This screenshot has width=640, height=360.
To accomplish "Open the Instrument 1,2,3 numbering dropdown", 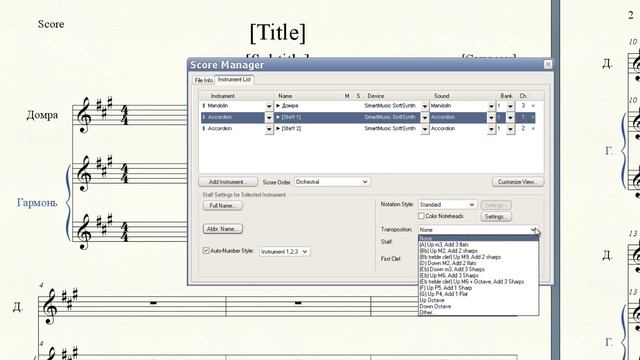I will coord(284,251).
